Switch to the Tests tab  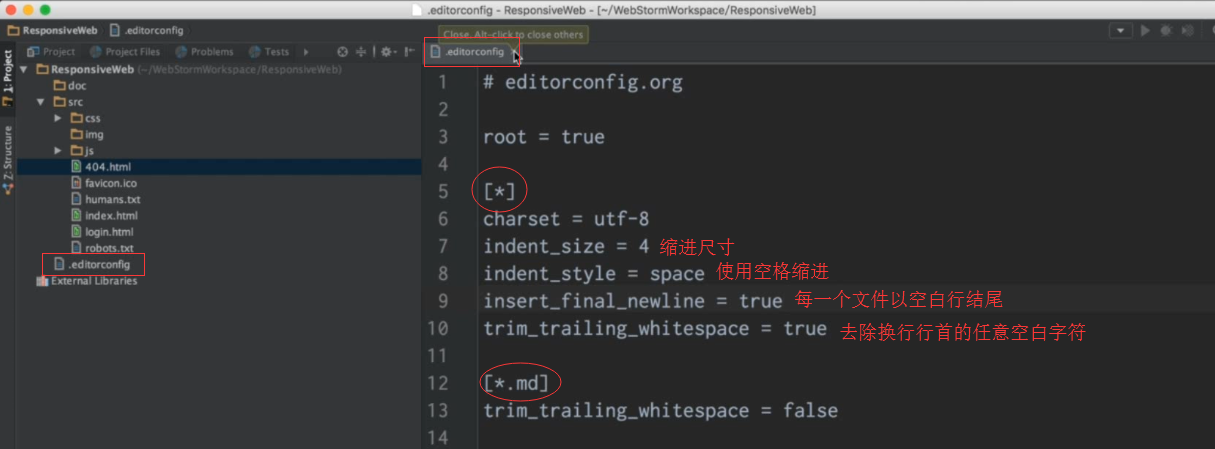[x=269, y=51]
